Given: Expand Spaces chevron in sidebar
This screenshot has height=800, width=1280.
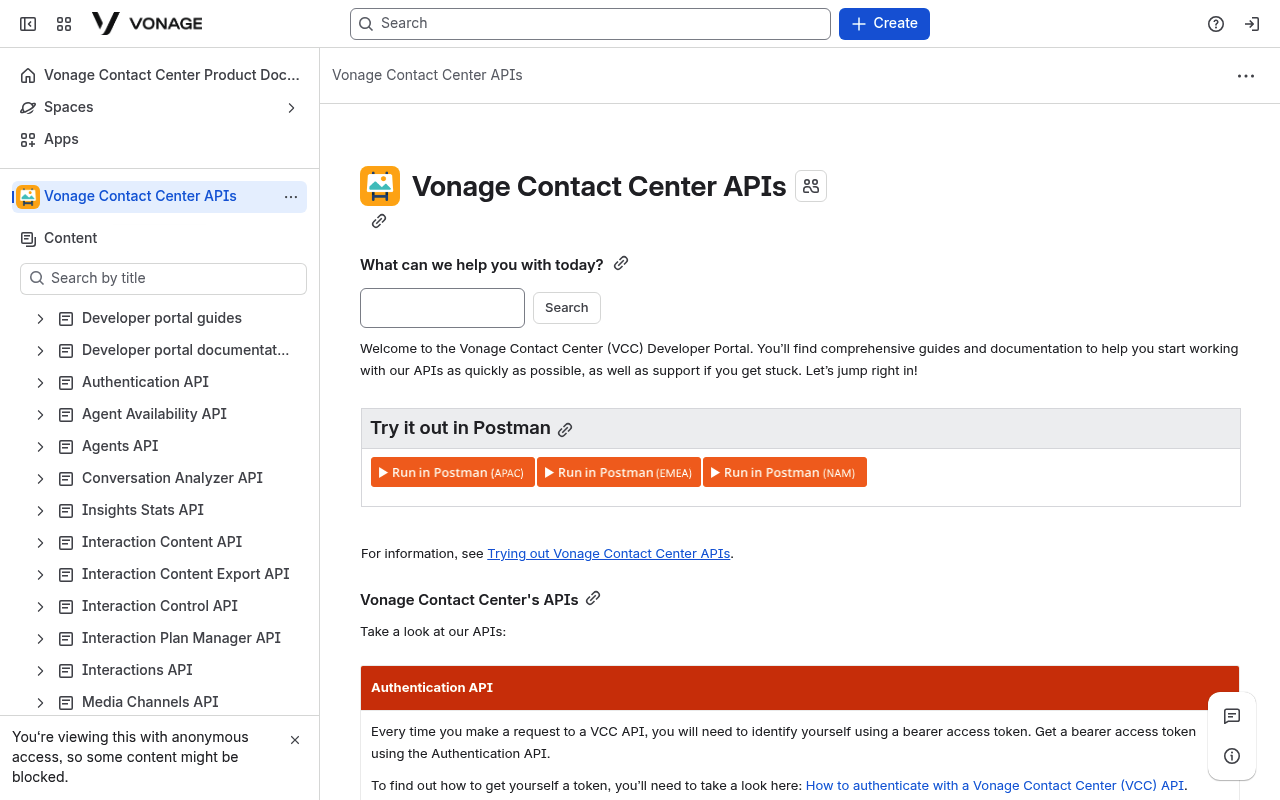Looking at the screenshot, I should point(292,107).
